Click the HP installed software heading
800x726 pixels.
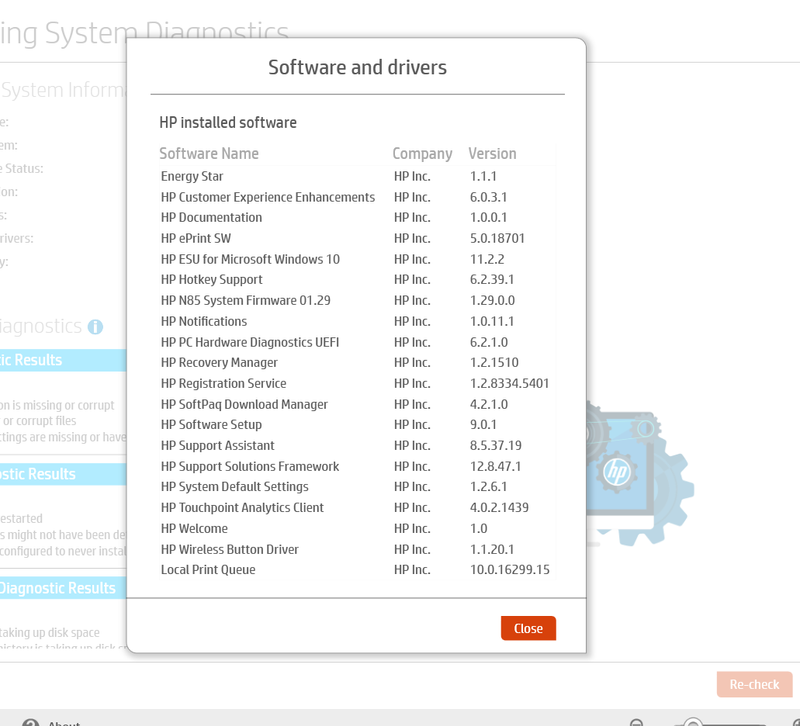pos(228,122)
